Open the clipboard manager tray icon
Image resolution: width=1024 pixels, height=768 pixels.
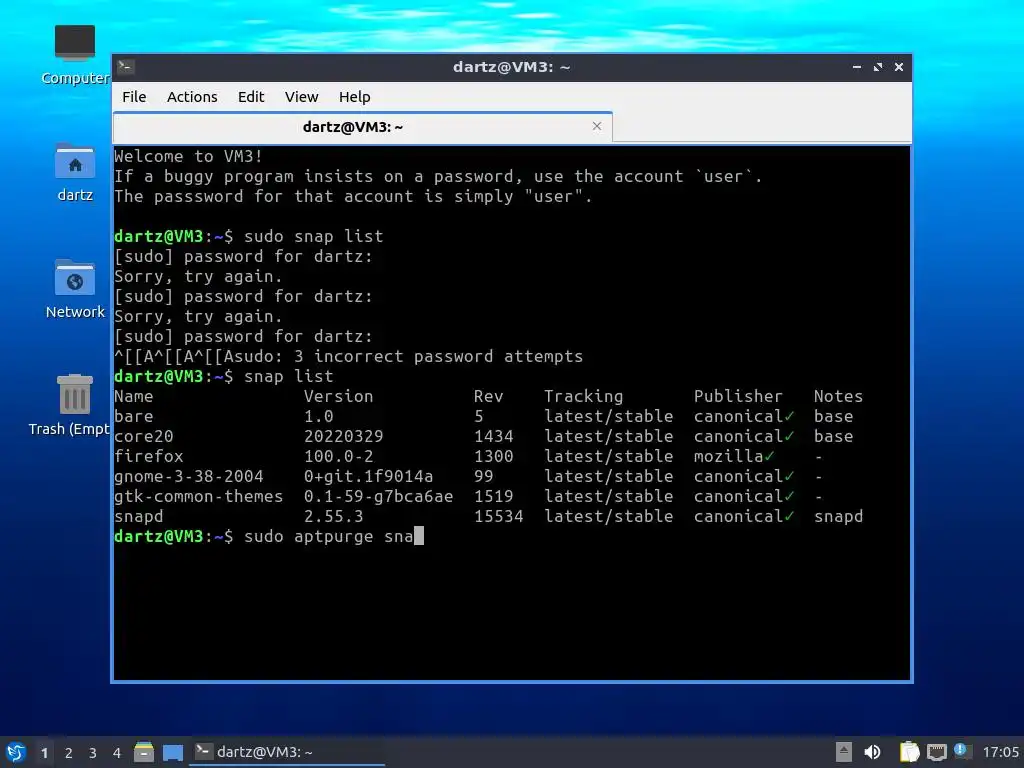[908, 752]
